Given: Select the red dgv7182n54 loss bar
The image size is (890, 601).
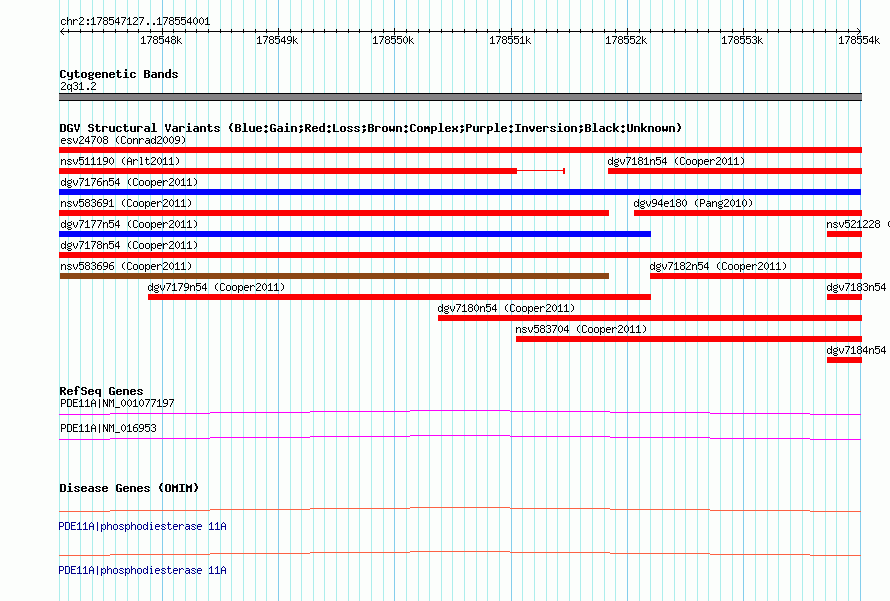Looking at the screenshot, I should pyautogui.click(x=756, y=276).
